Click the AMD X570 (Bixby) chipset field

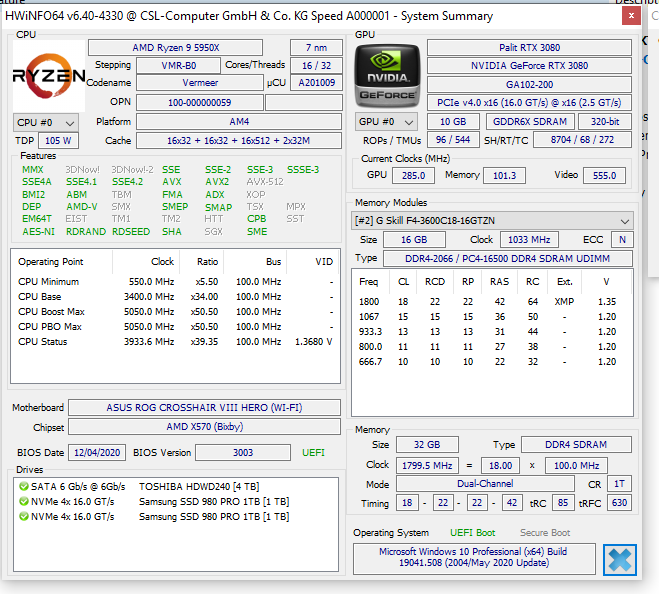coord(204,427)
